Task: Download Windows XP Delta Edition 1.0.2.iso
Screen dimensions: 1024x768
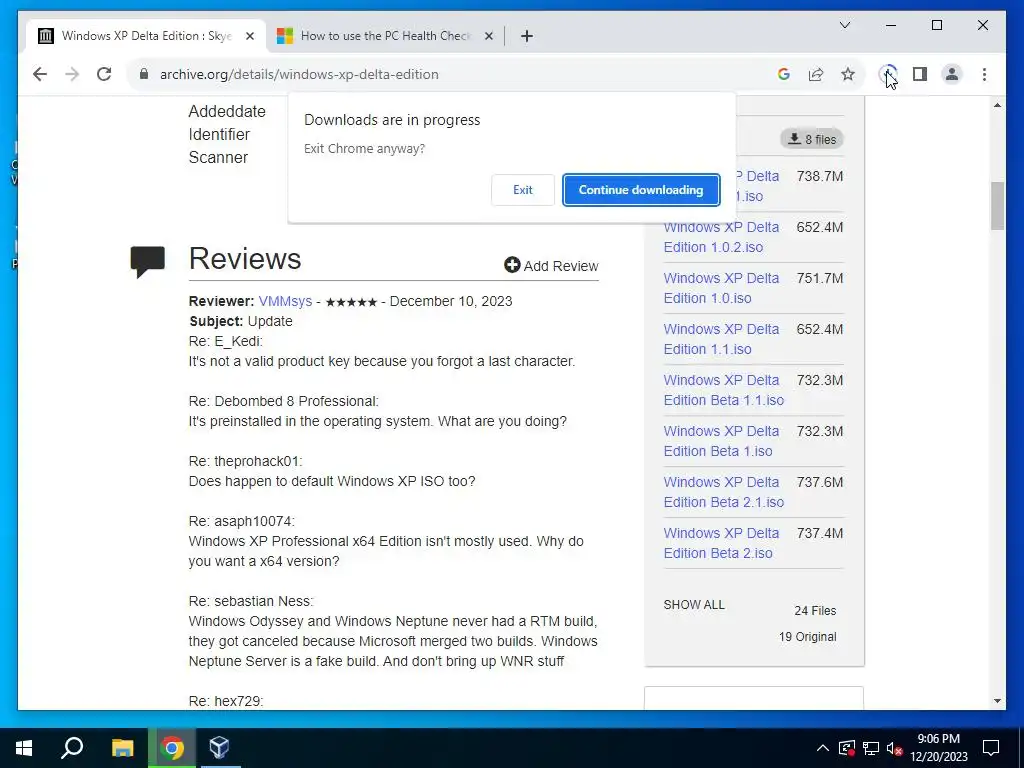Action: coord(721,237)
